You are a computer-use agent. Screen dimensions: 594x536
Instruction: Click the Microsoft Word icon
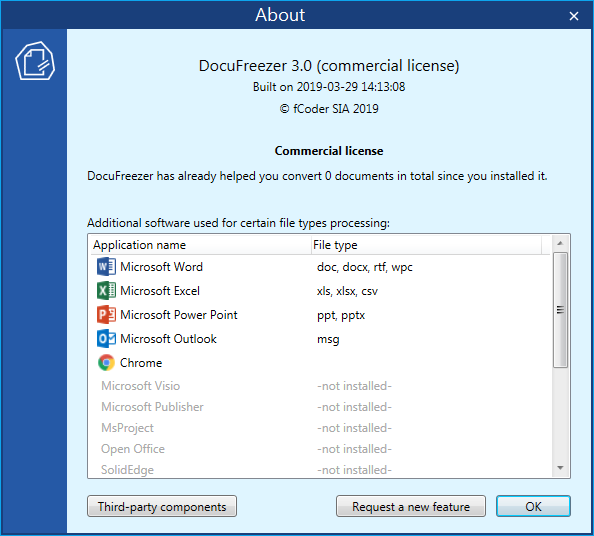click(x=106, y=267)
